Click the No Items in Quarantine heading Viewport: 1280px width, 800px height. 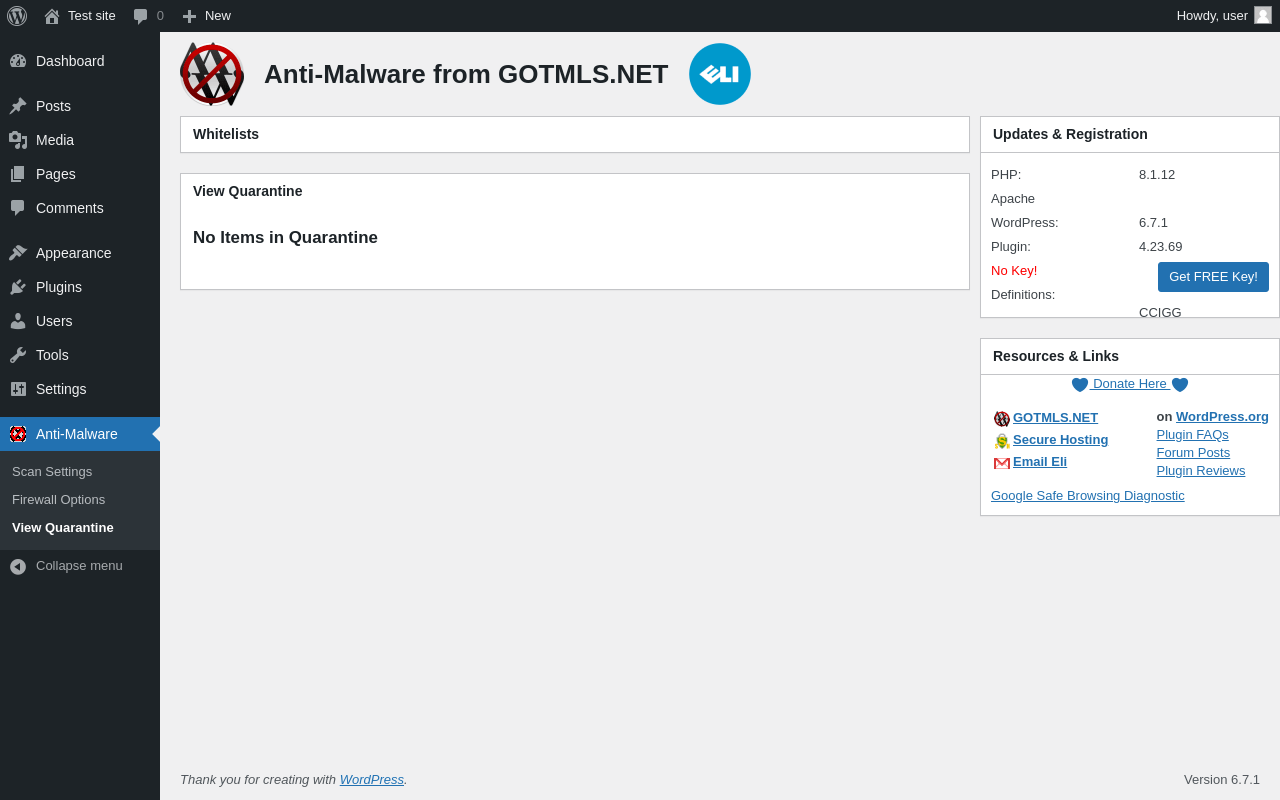(285, 238)
